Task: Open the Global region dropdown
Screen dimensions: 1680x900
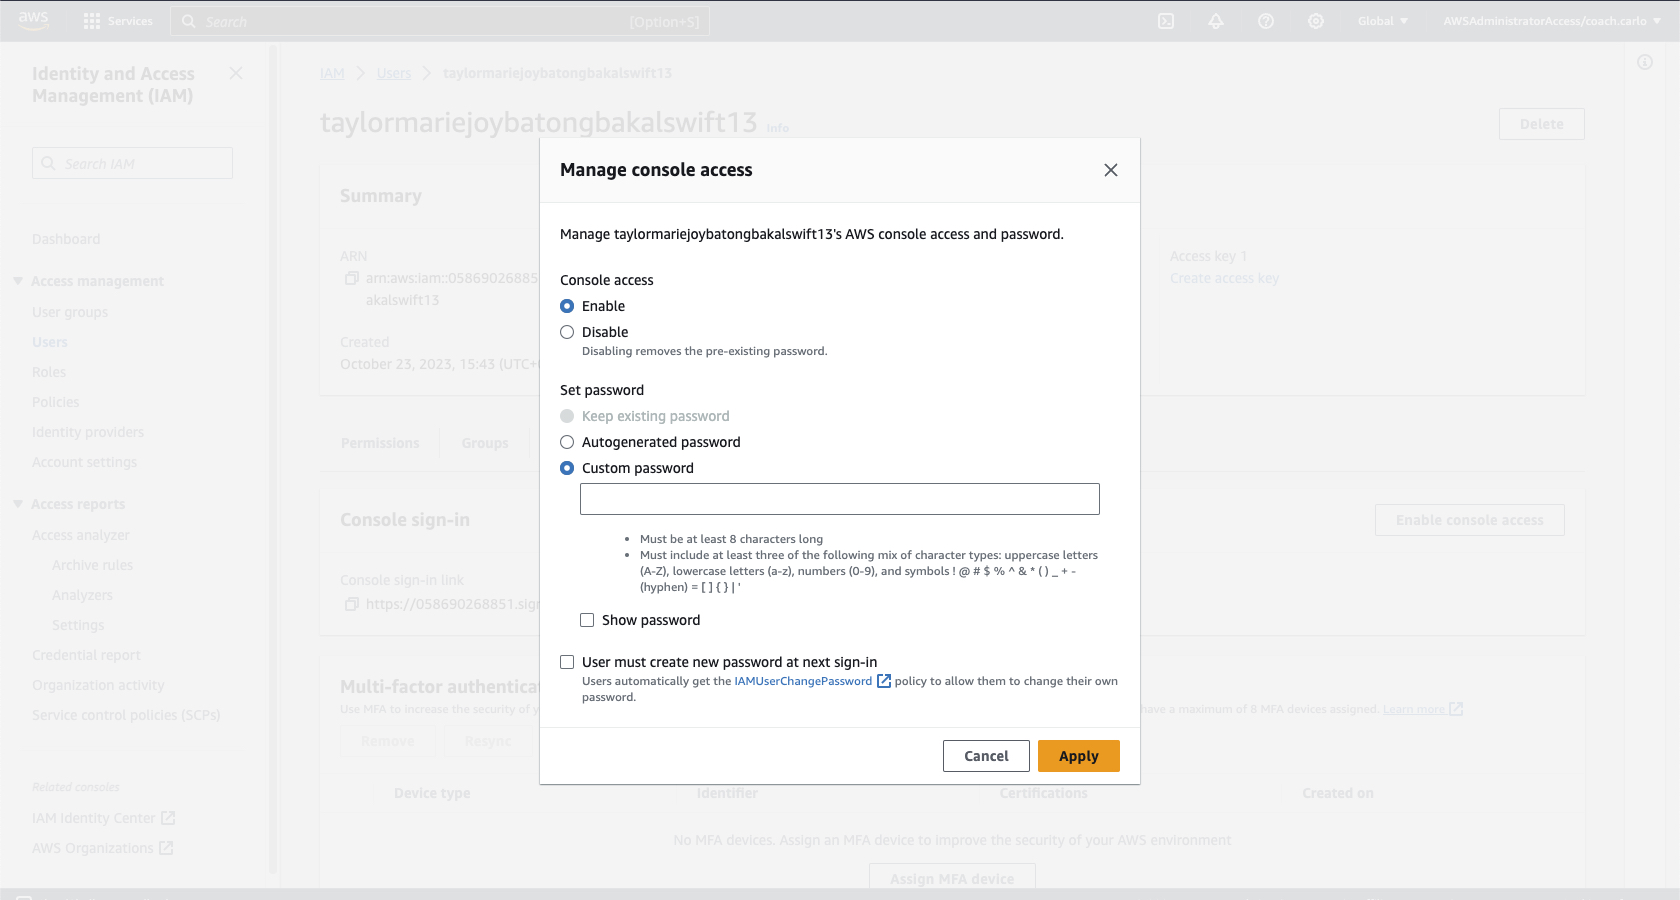Action: [1382, 21]
